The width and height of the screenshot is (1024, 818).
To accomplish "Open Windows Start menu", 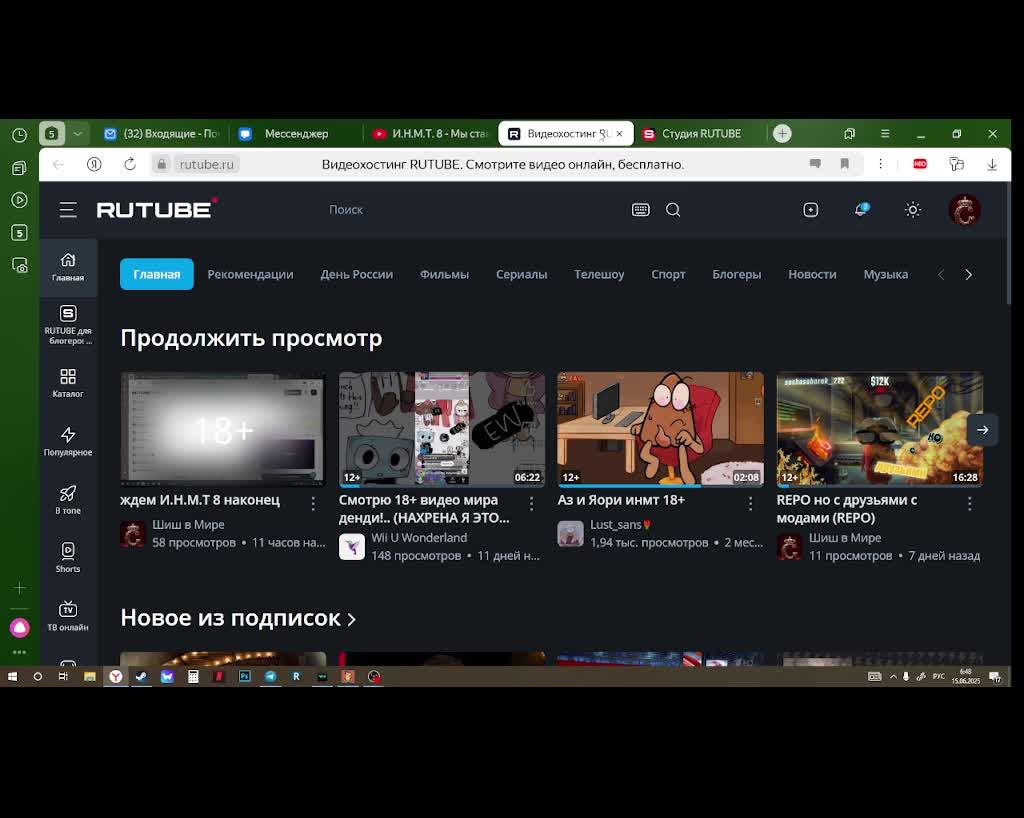I will 12,676.
